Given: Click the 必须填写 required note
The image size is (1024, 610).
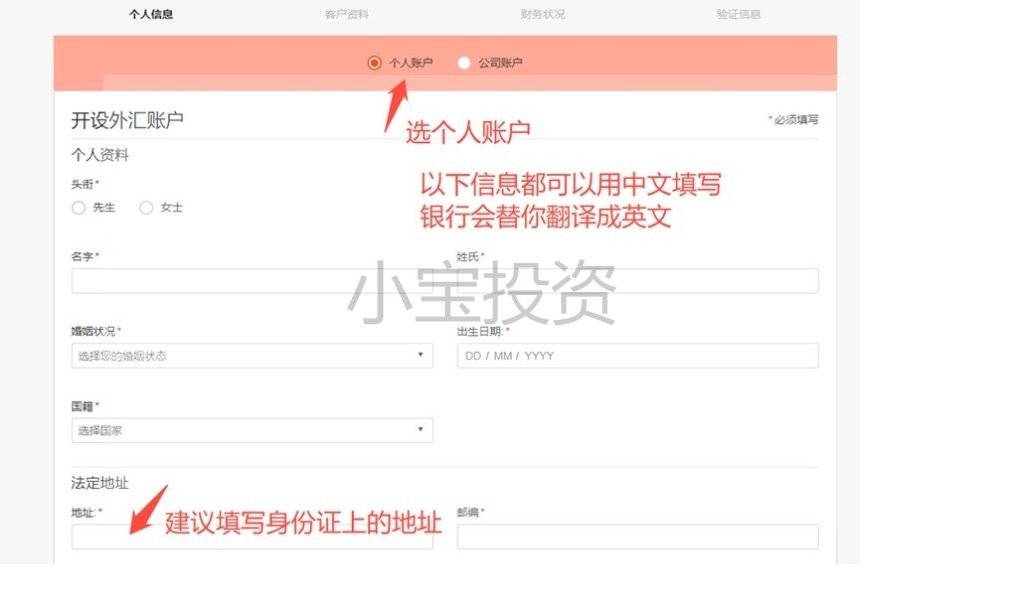Looking at the screenshot, I should [x=793, y=120].
